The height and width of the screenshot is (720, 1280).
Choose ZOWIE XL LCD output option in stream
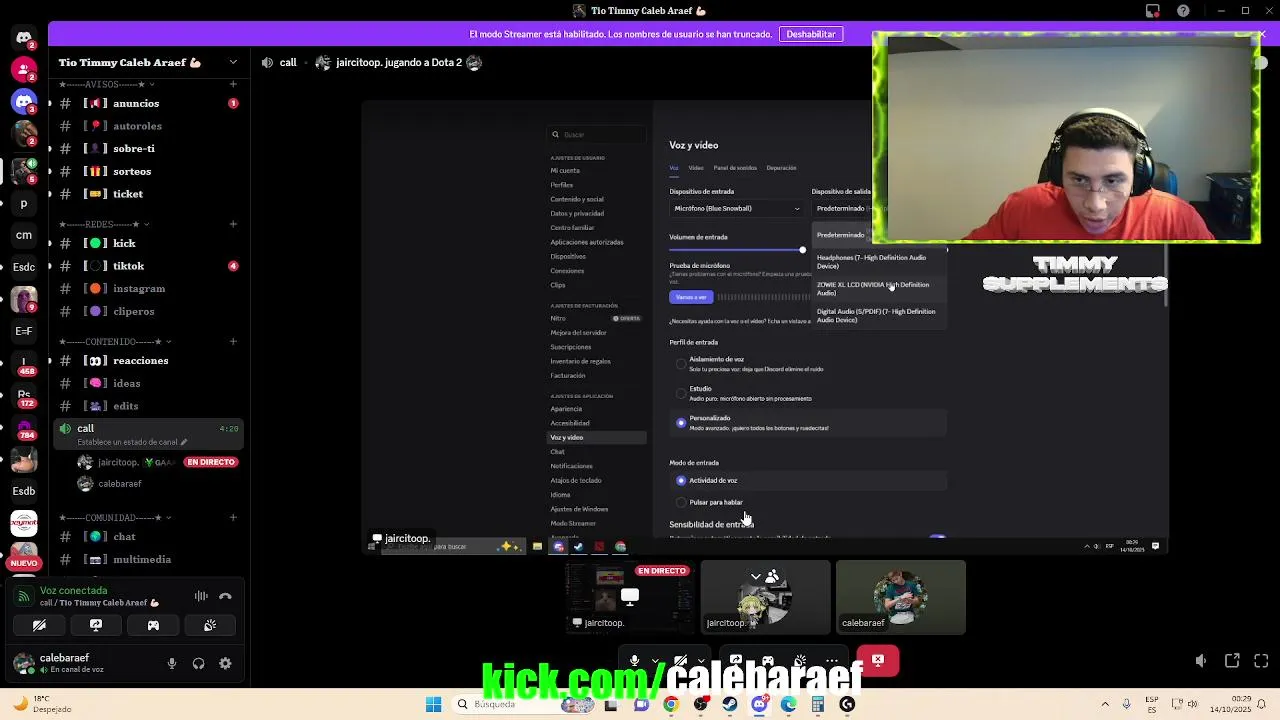pos(878,288)
